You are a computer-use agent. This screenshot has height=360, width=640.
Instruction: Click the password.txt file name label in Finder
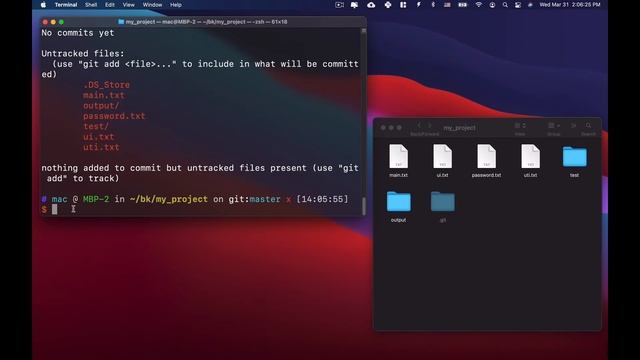(x=487, y=175)
